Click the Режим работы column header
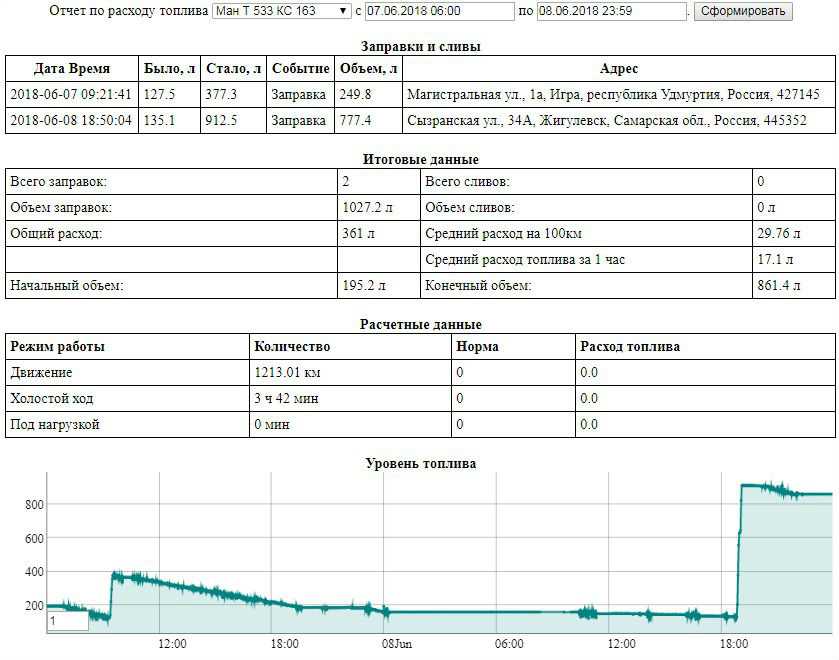The height and width of the screenshot is (660, 839). click(57, 347)
